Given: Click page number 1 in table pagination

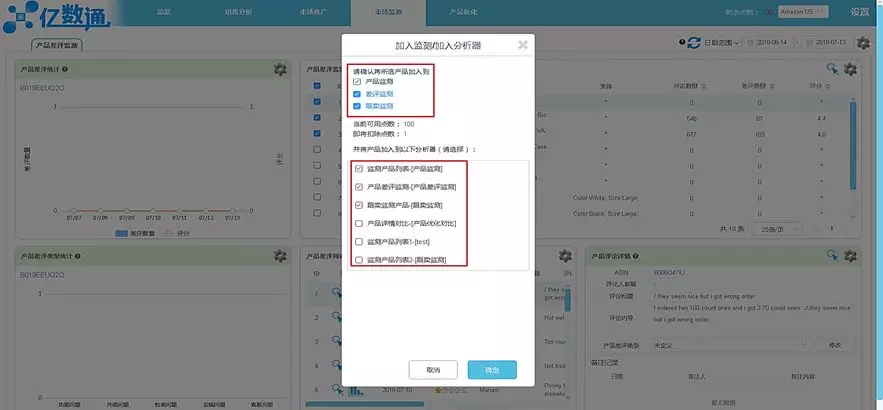Looking at the screenshot, I should pos(831,229).
